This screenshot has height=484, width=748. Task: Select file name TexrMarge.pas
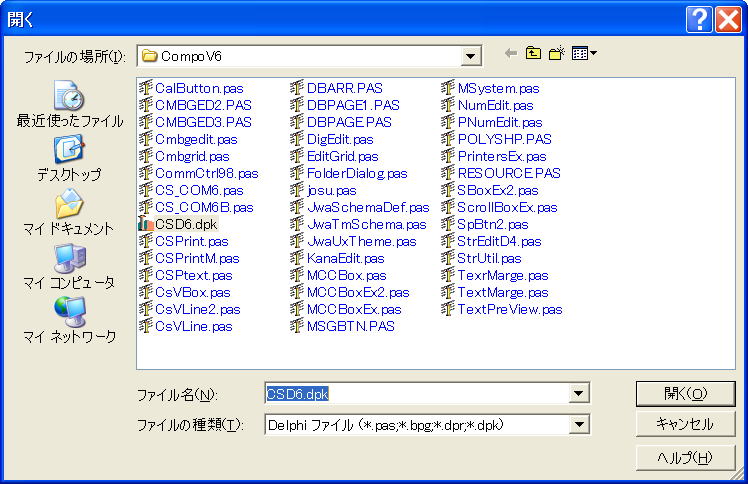point(503,276)
